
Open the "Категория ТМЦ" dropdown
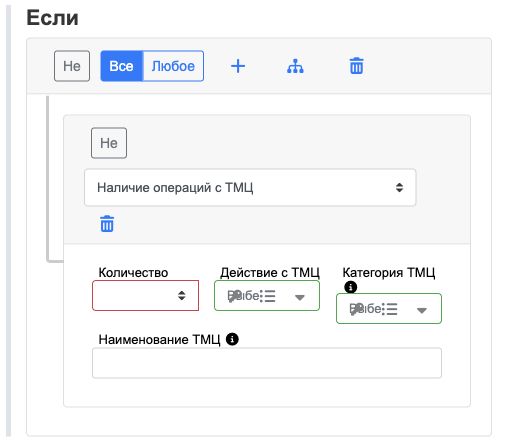(x=389, y=309)
